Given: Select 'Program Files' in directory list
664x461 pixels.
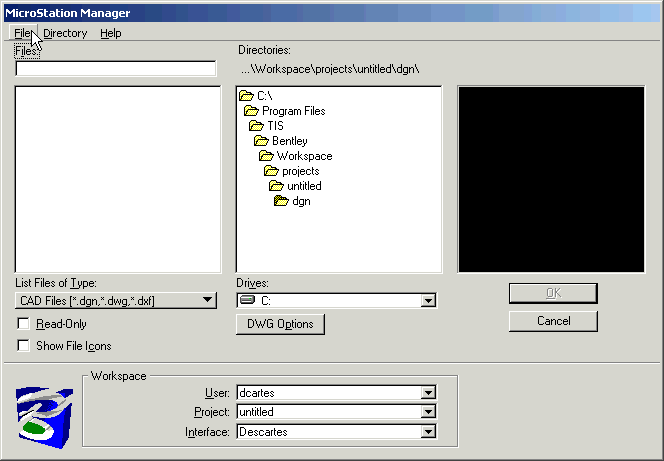Looking at the screenshot, I should [294, 111].
